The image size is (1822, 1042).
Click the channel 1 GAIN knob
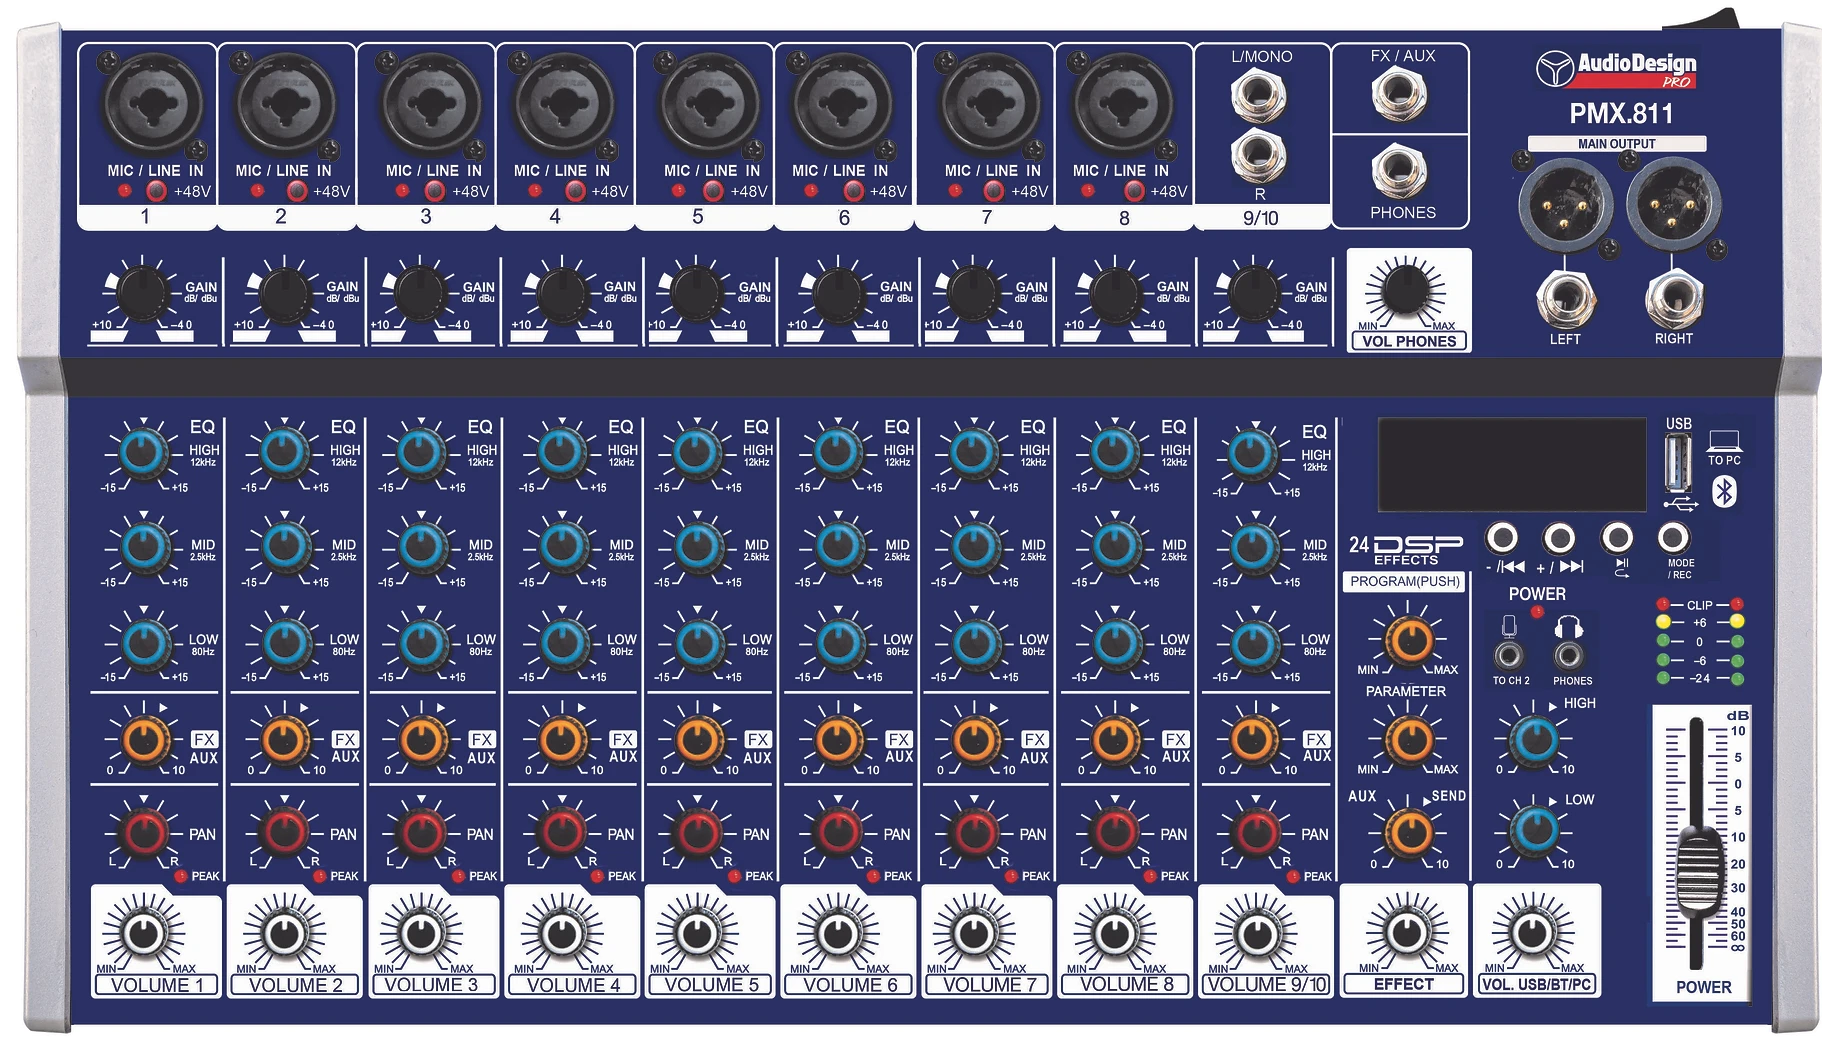pyautogui.click(x=144, y=293)
